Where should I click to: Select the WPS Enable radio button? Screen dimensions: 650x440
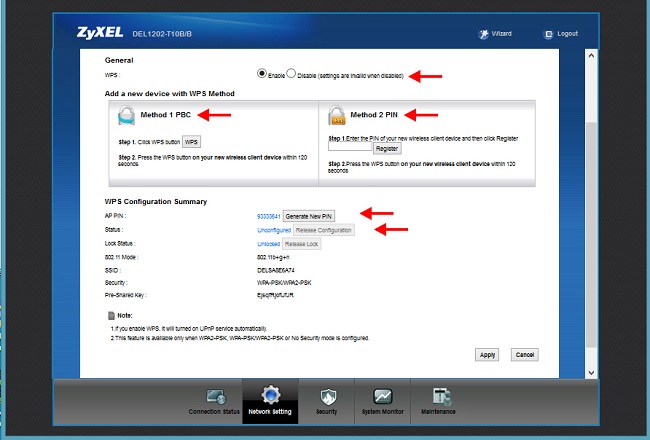click(x=262, y=73)
